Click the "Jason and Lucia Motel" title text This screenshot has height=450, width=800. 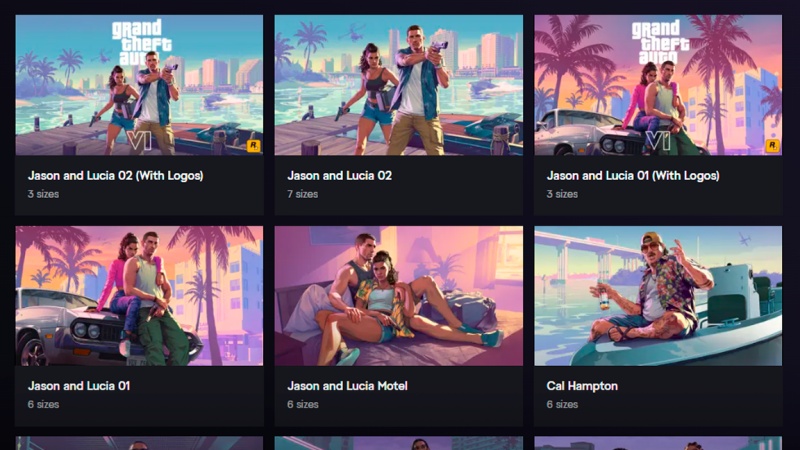(347, 386)
